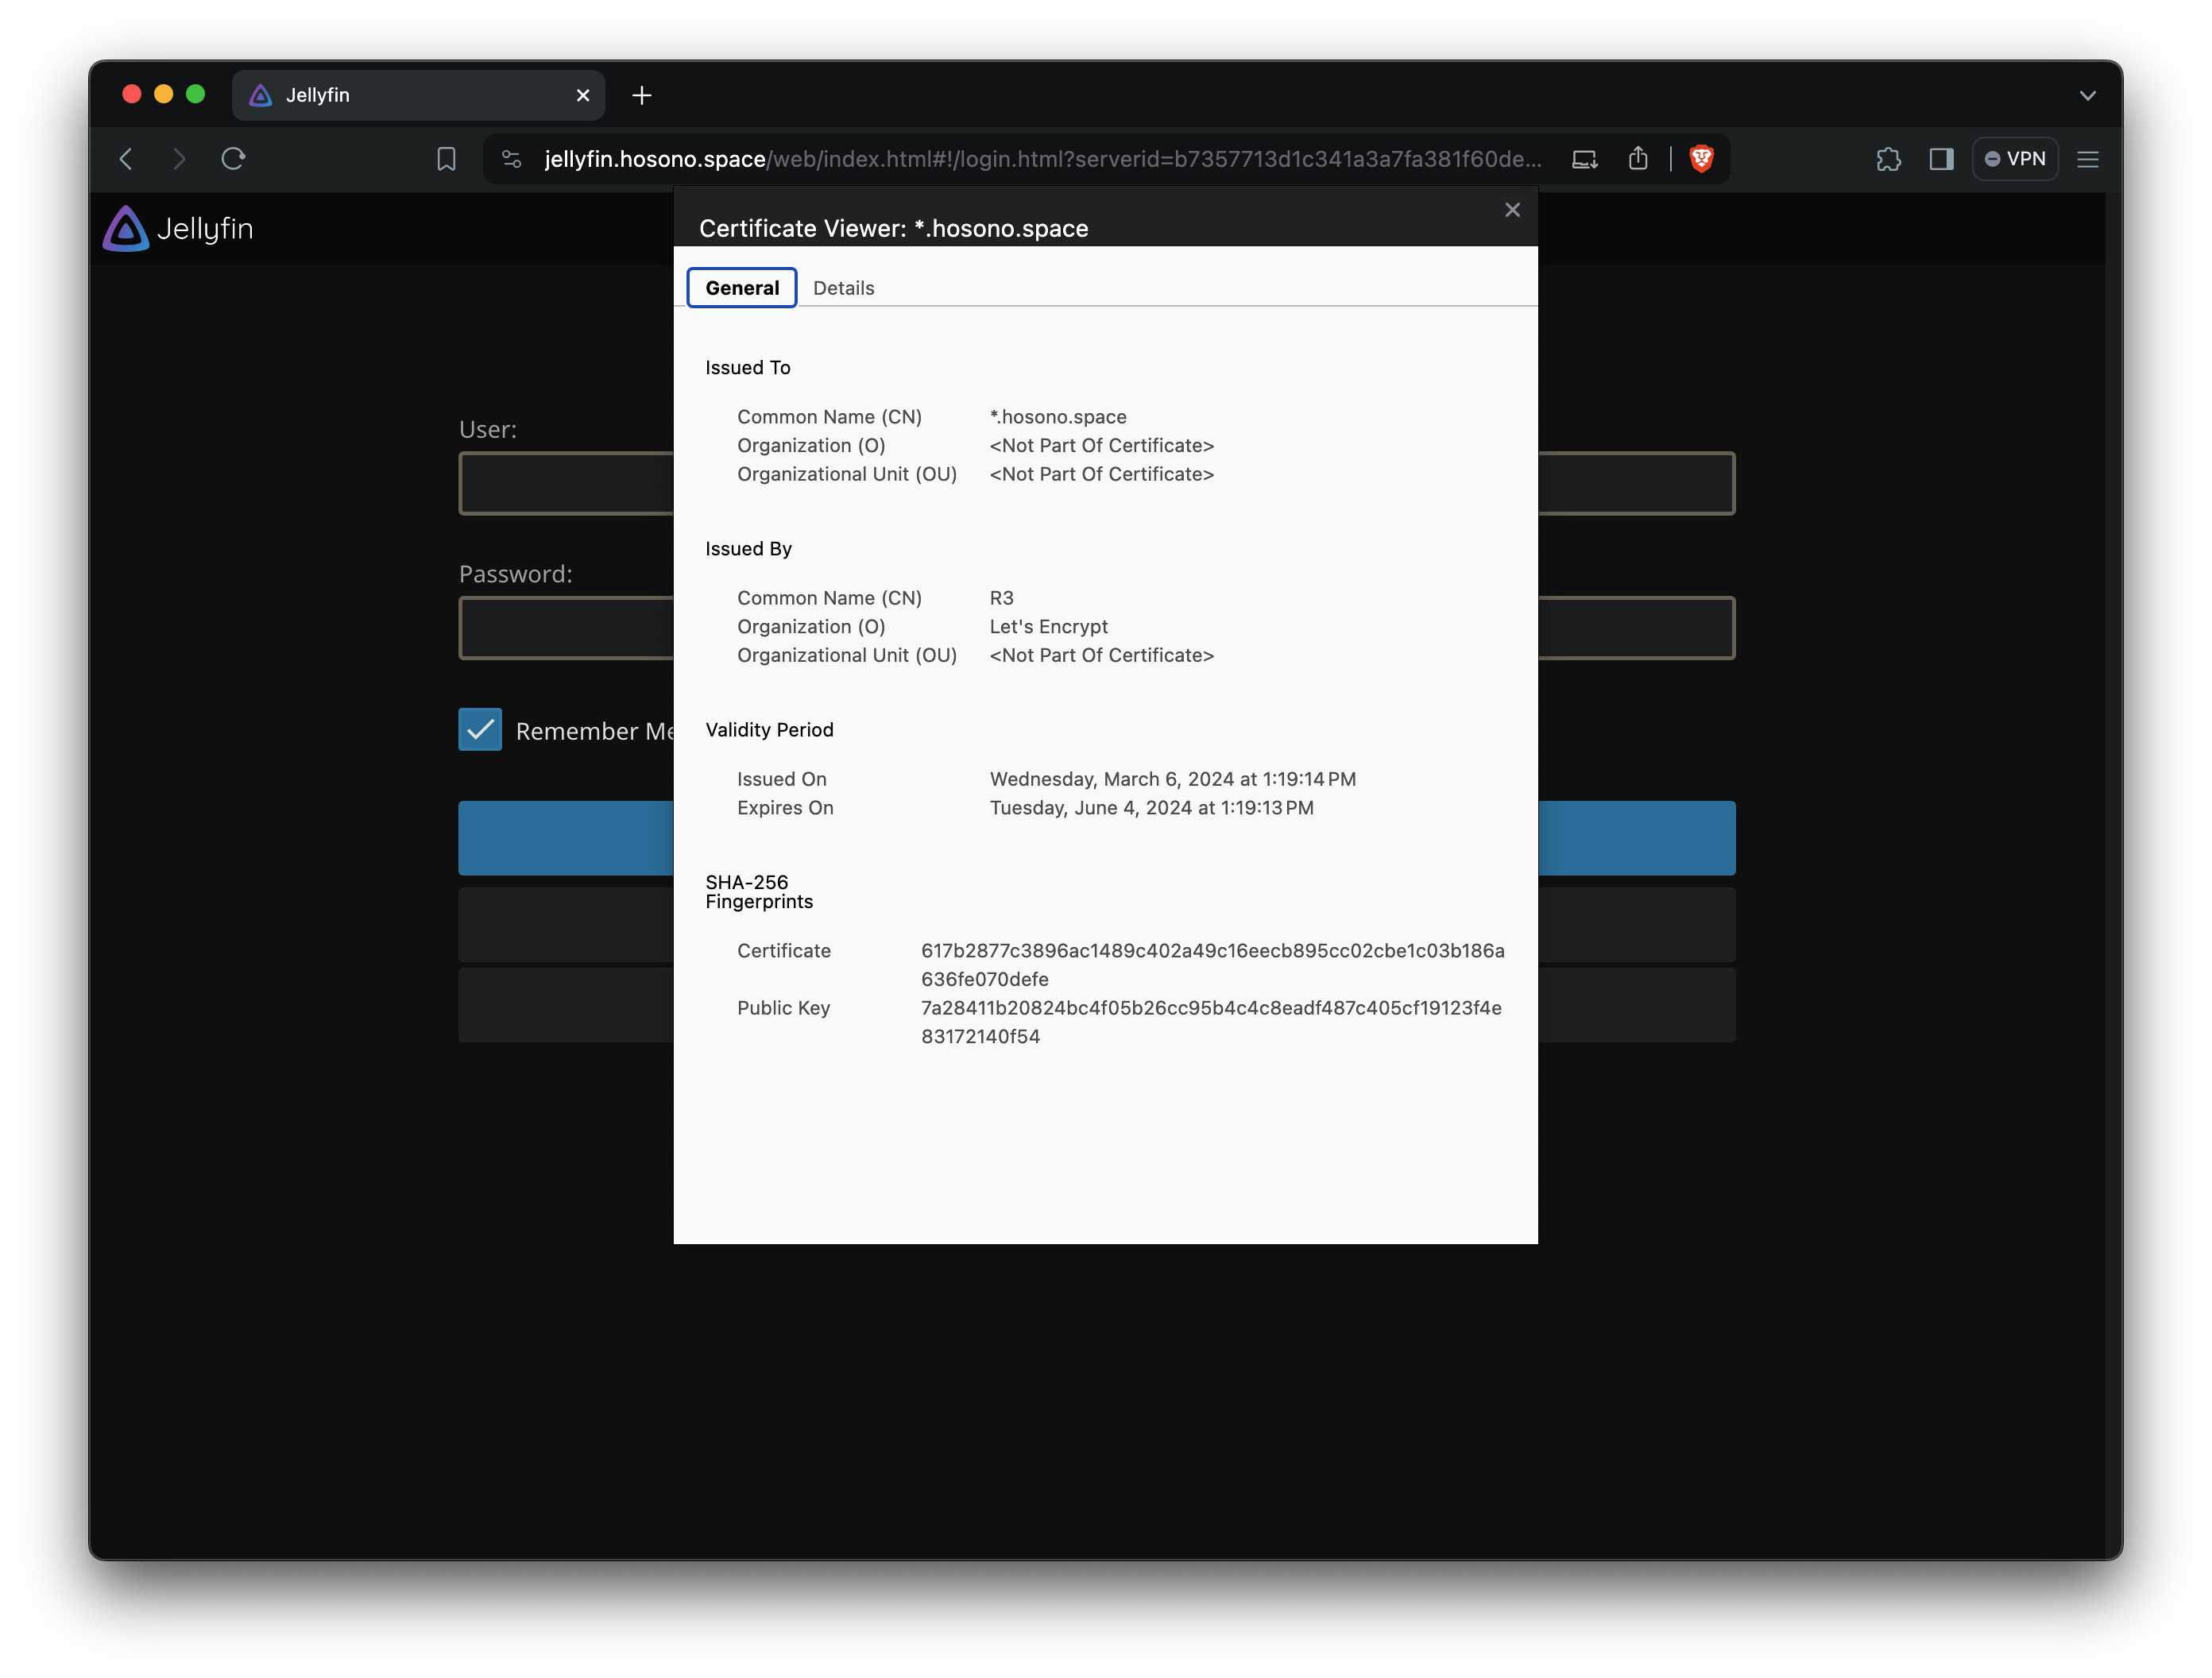Click the Validity Period heading
The height and width of the screenshot is (1678, 2212).
[769, 730]
